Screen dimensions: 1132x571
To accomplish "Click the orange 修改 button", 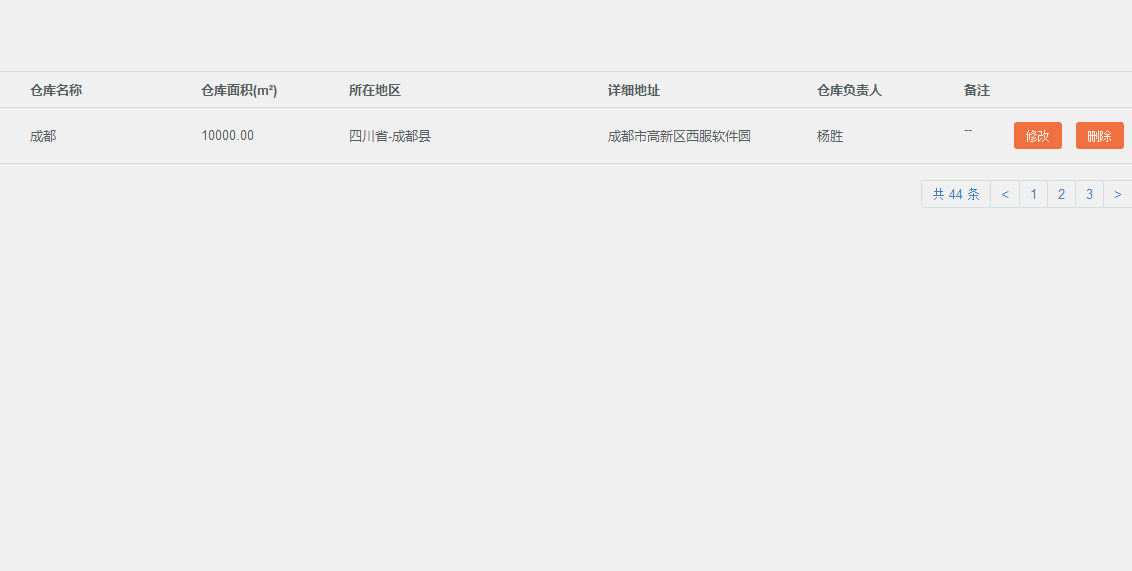I will click(1037, 136).
